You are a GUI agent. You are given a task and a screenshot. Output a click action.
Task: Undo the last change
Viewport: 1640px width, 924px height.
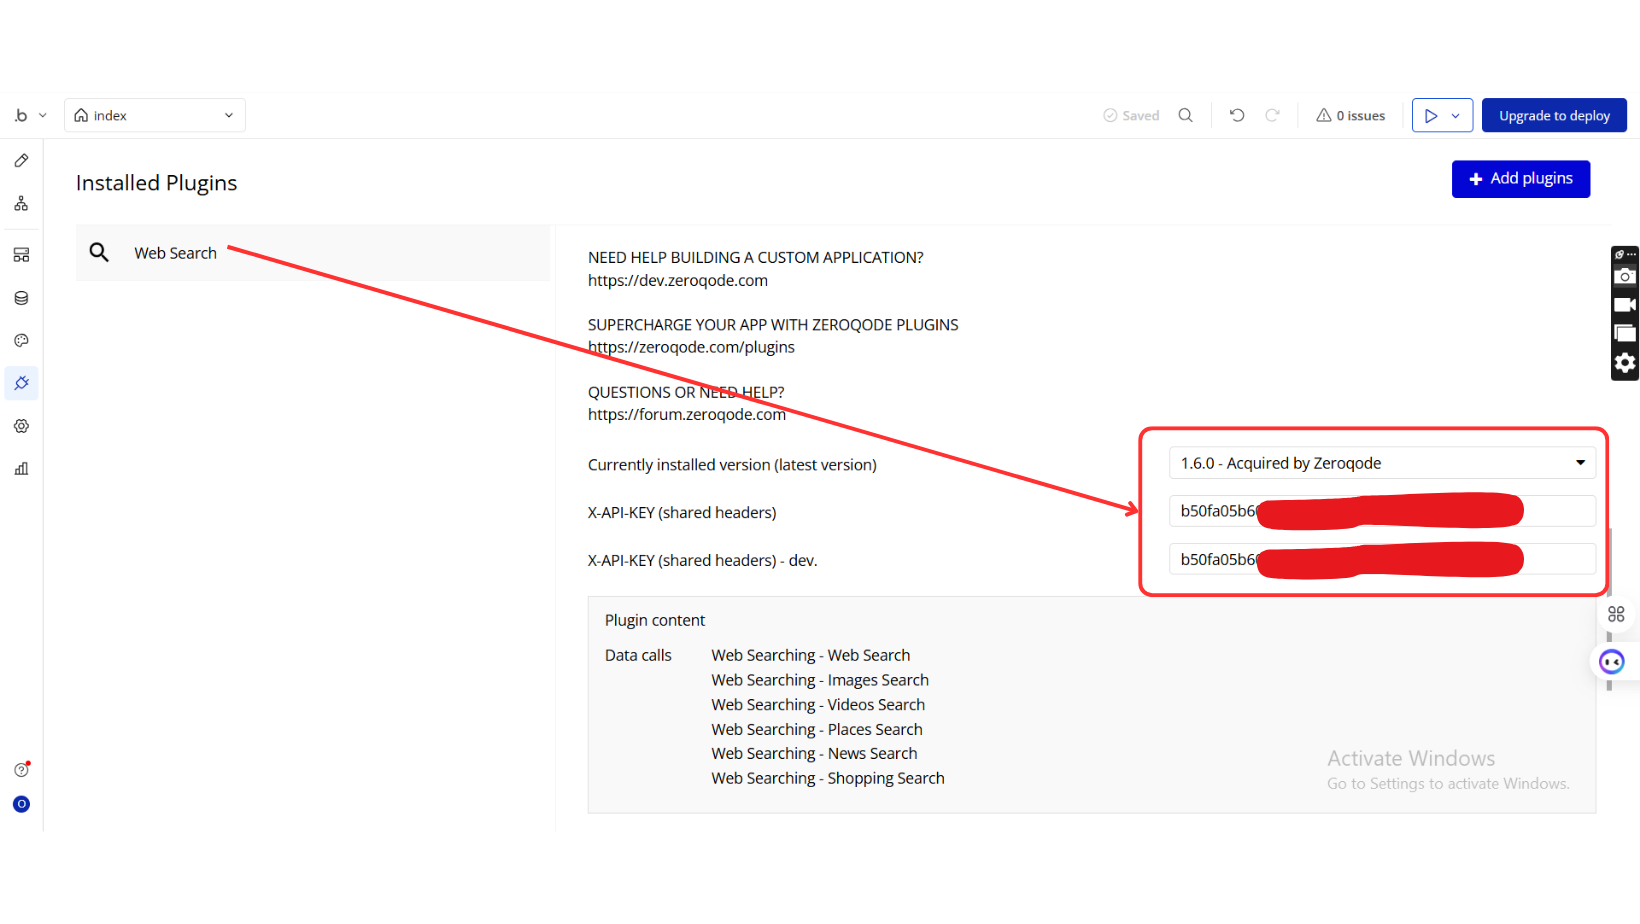click(x=1237, y=115)
